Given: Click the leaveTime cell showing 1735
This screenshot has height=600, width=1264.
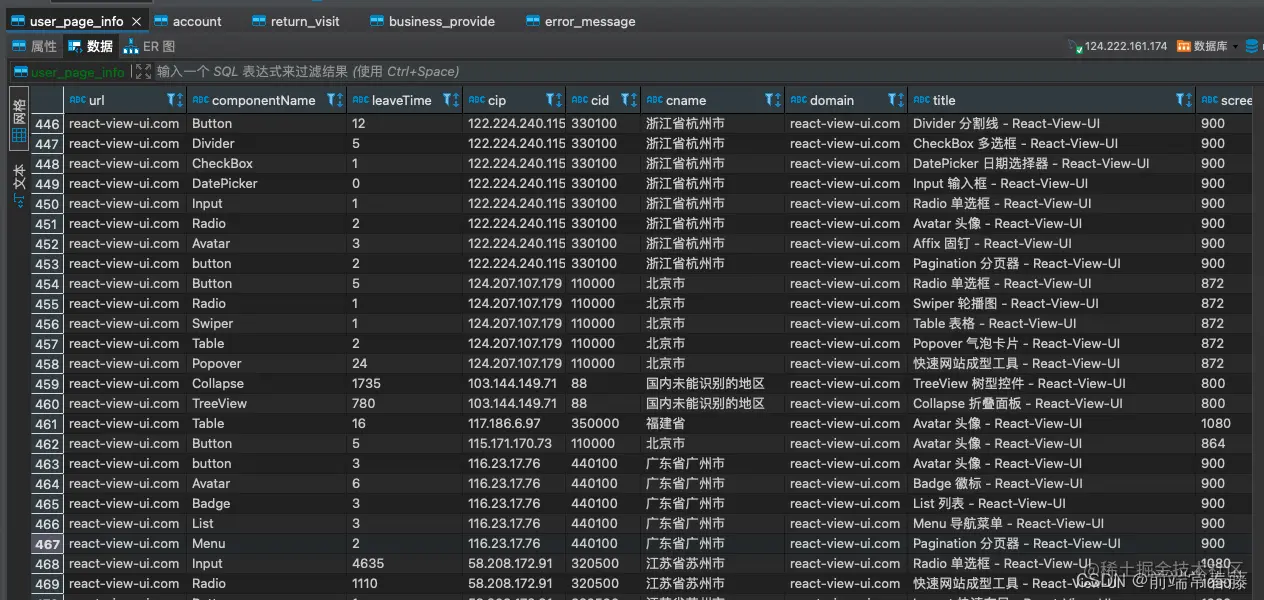Looking at the screenshot, I should (x=405, y=383).
